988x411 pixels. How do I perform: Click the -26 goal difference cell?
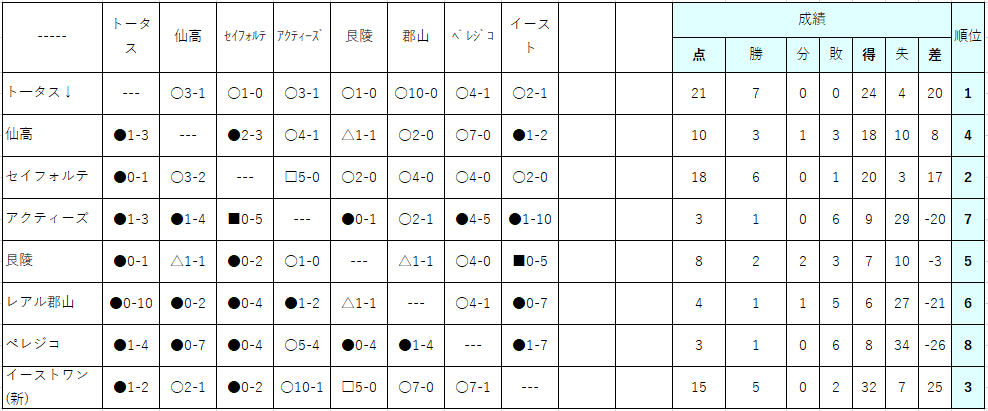click(x=934, y=345)
